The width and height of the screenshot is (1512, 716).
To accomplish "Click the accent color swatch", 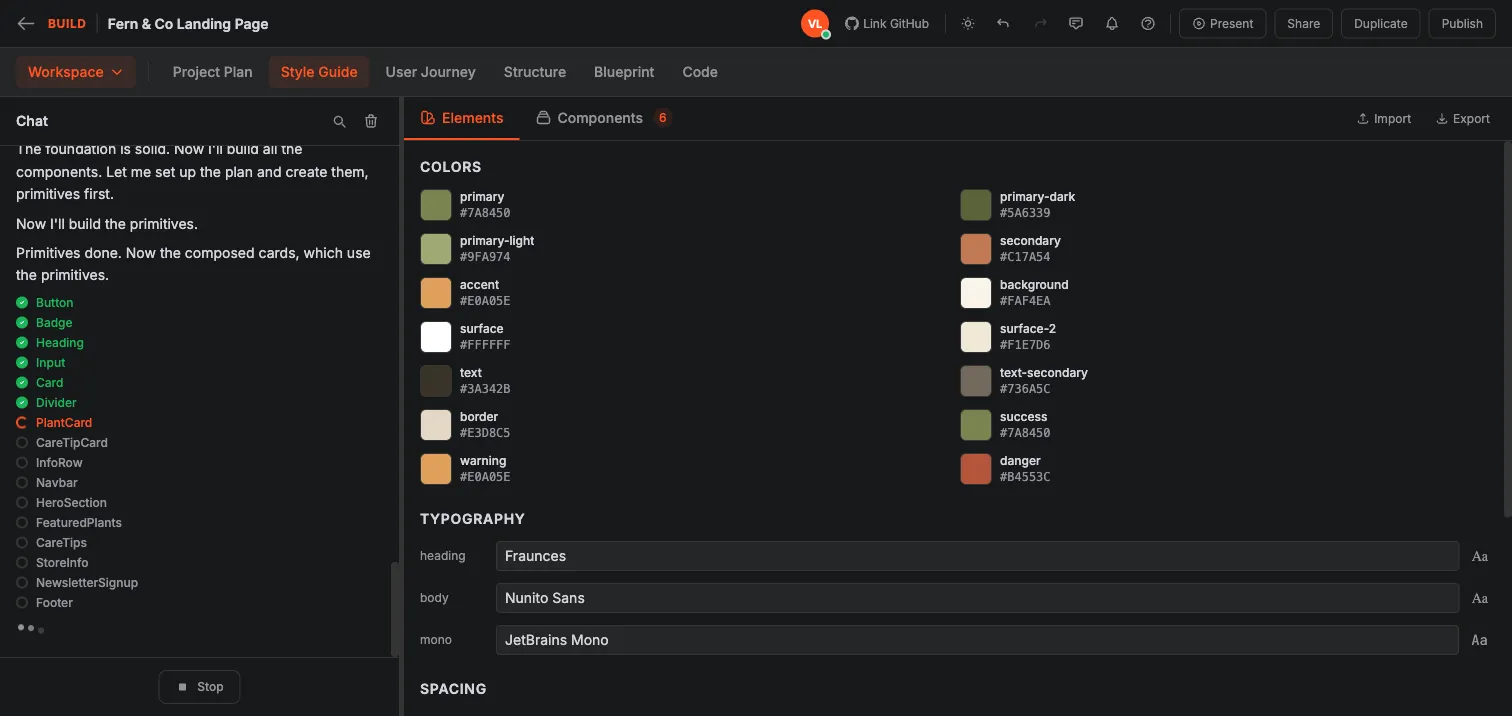I will point(436,293).
